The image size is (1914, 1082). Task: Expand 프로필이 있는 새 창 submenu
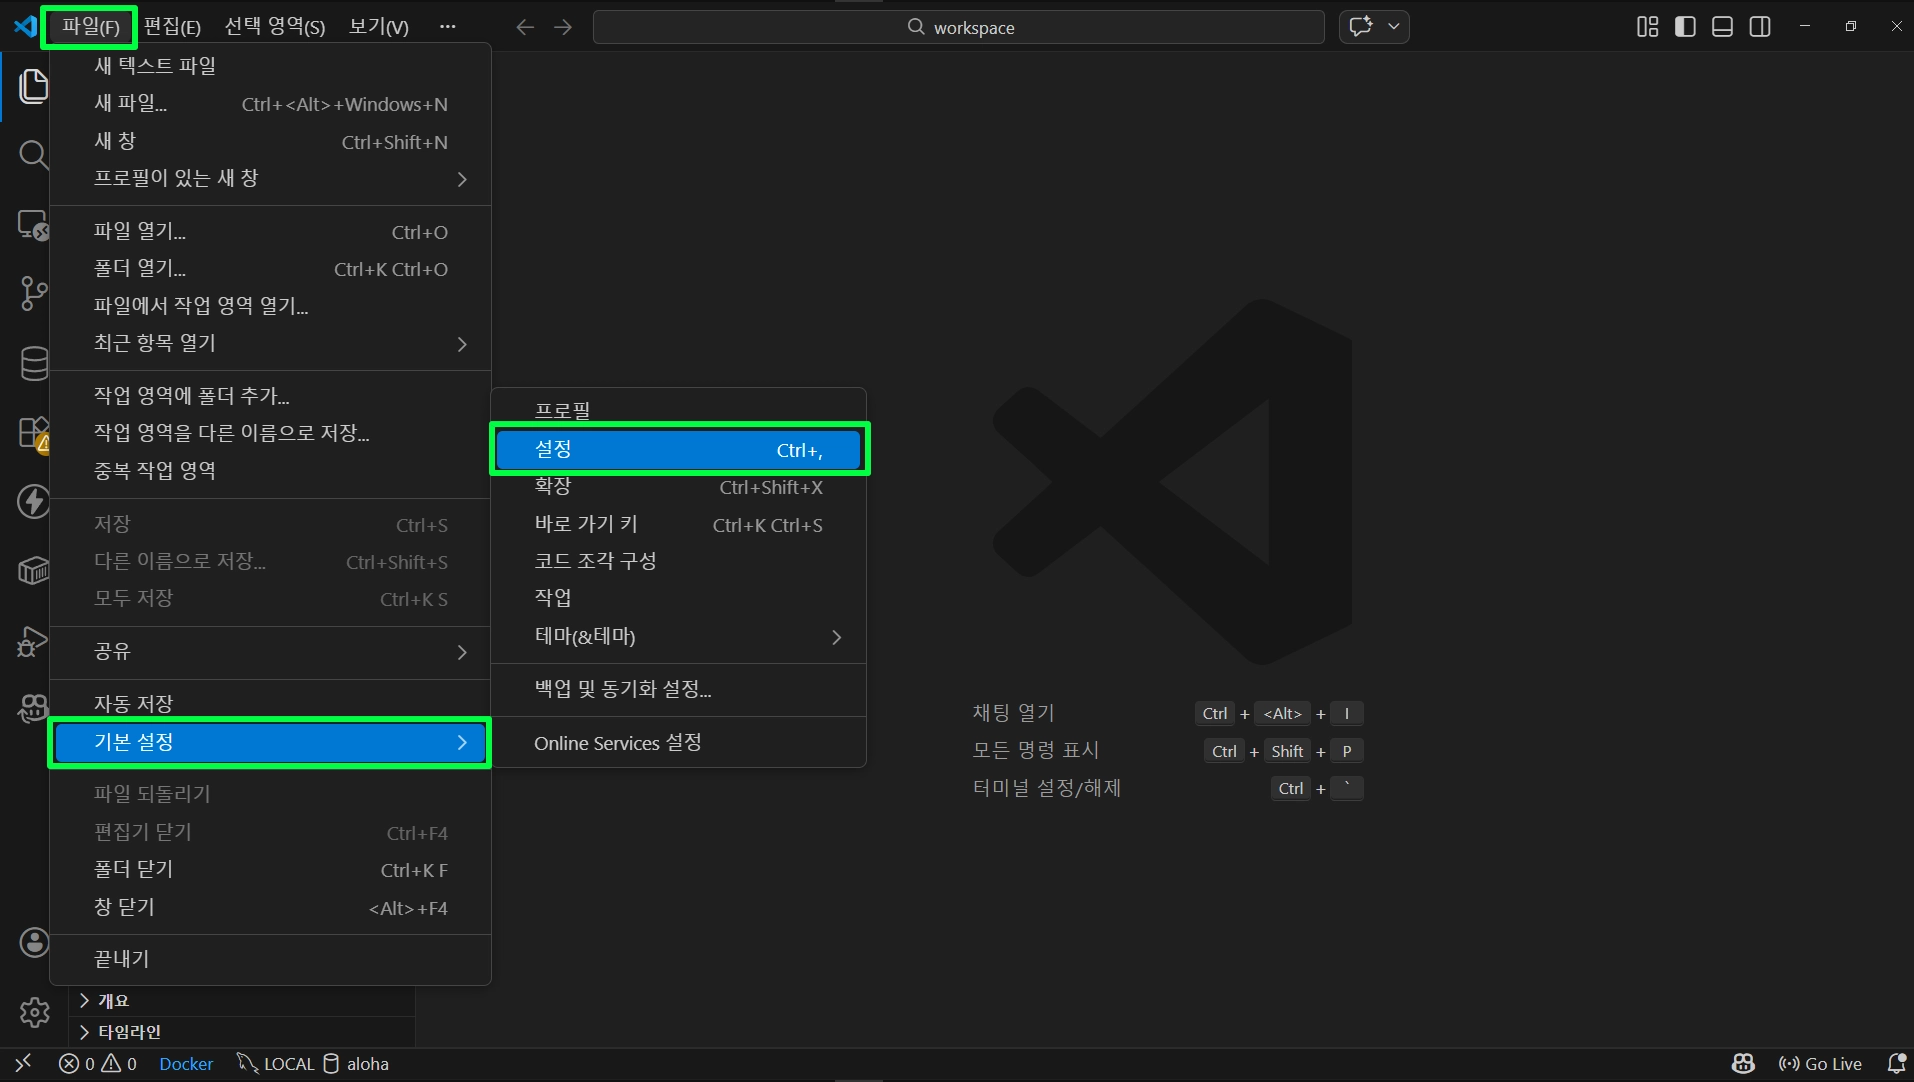270,179
